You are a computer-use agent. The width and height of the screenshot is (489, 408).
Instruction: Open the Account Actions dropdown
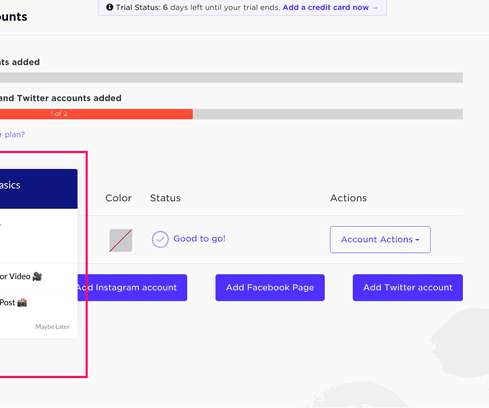click(380, 239)
